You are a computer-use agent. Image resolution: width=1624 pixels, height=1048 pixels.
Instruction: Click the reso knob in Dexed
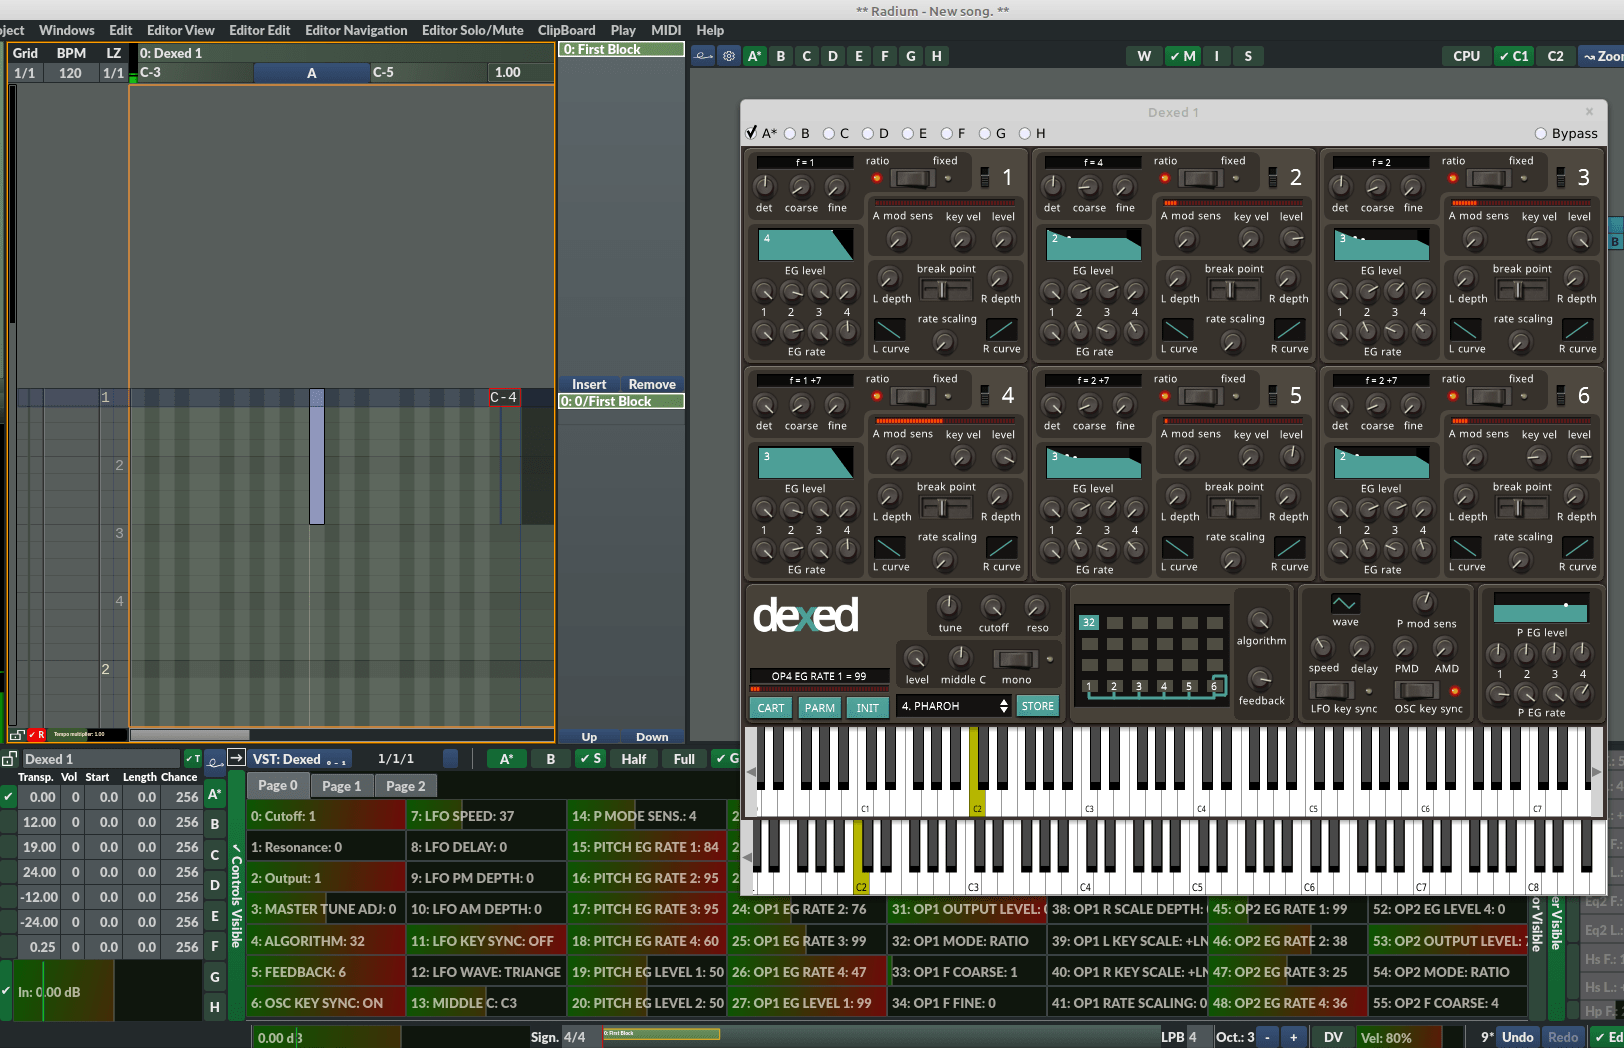[x=1036, y=605]
